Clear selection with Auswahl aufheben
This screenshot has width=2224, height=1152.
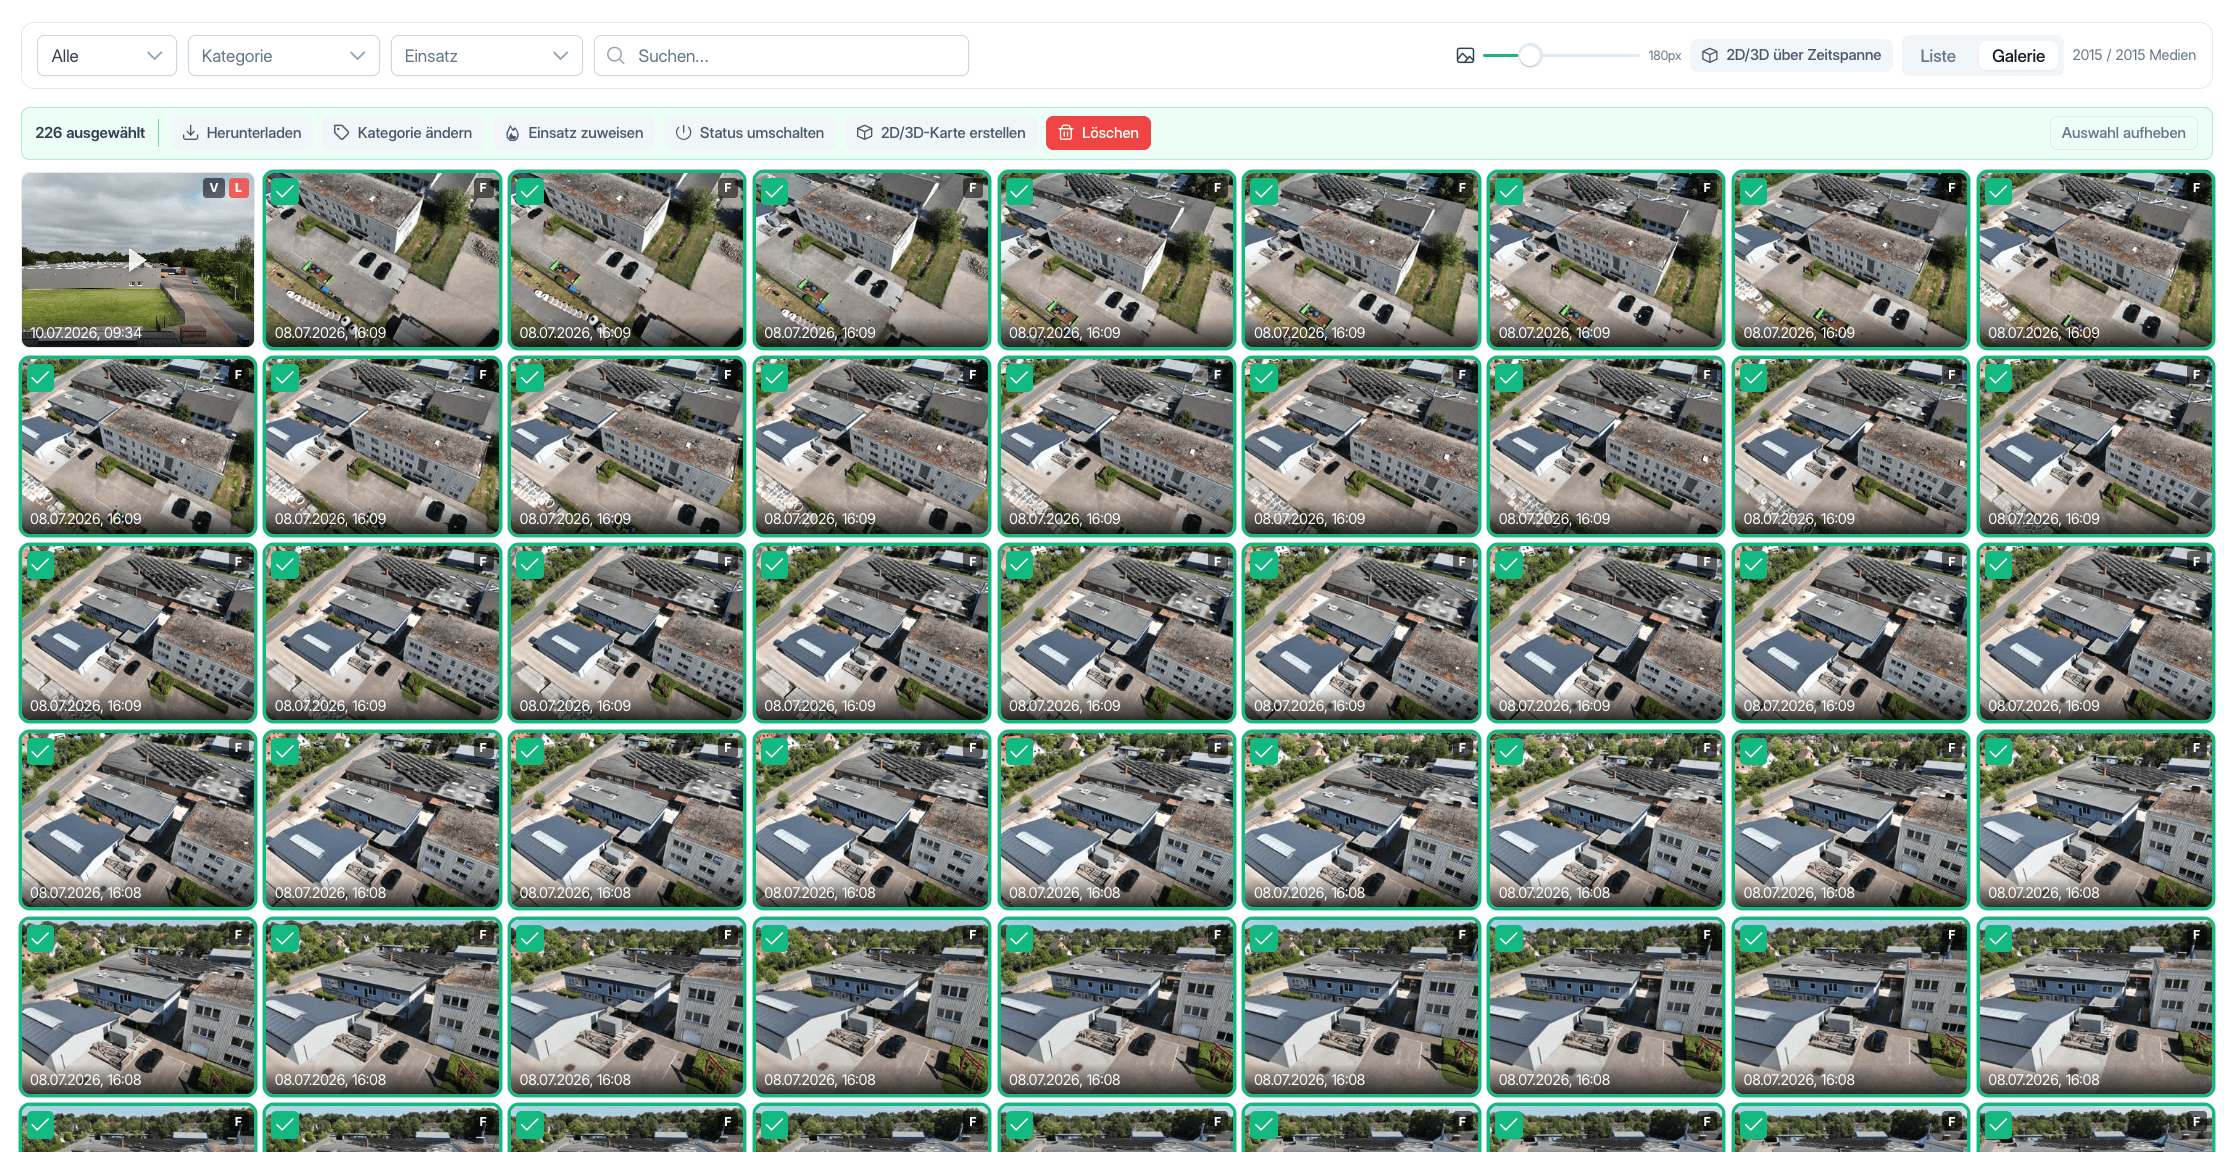(x=2123, y=133)
